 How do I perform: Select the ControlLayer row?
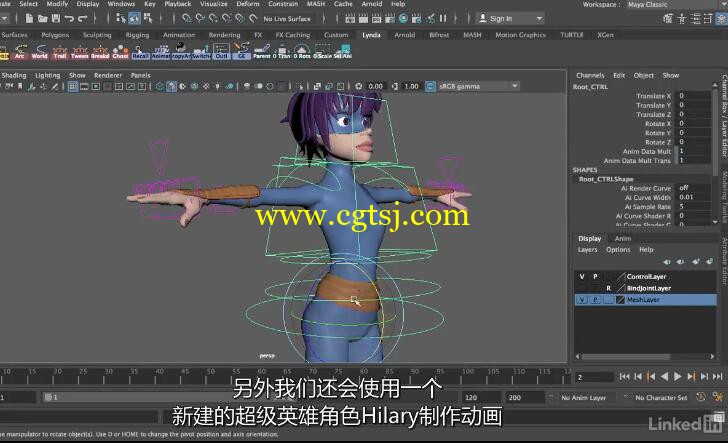[645, 276]
